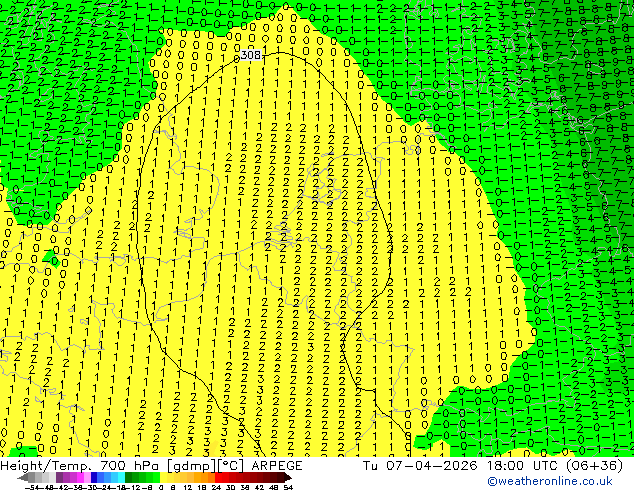The width and height of the screenshot is (634, 490).
Task: Pick the bright red swatch at 24
Action: (x=218, y=477)
